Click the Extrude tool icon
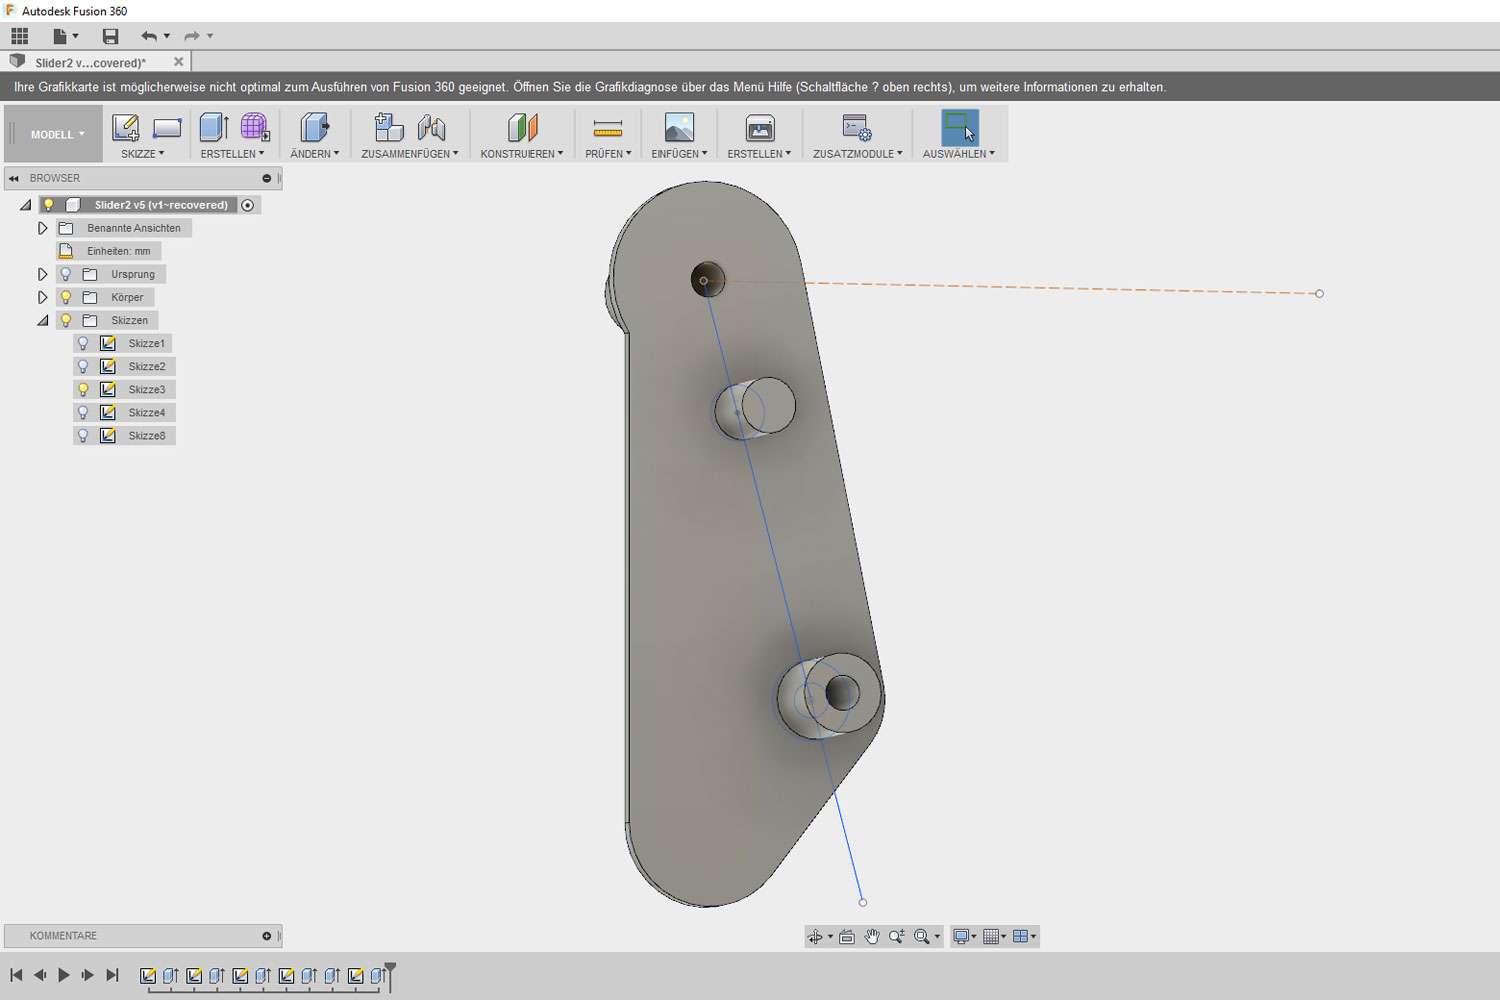 pos(214,128)
